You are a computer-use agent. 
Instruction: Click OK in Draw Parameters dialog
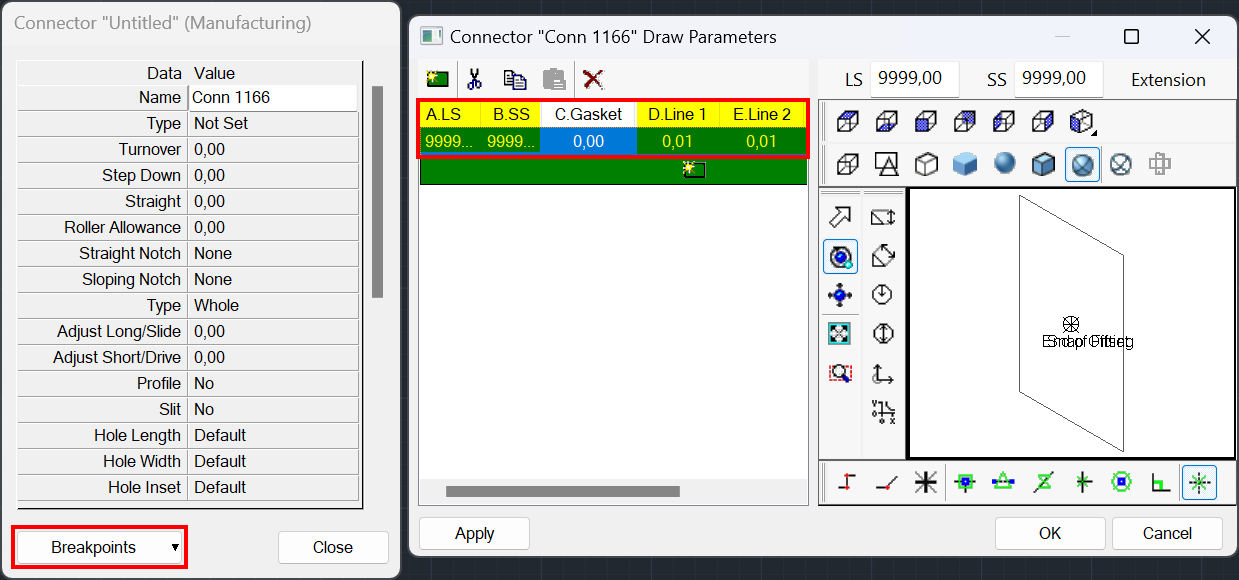[x=1050, y=533]
